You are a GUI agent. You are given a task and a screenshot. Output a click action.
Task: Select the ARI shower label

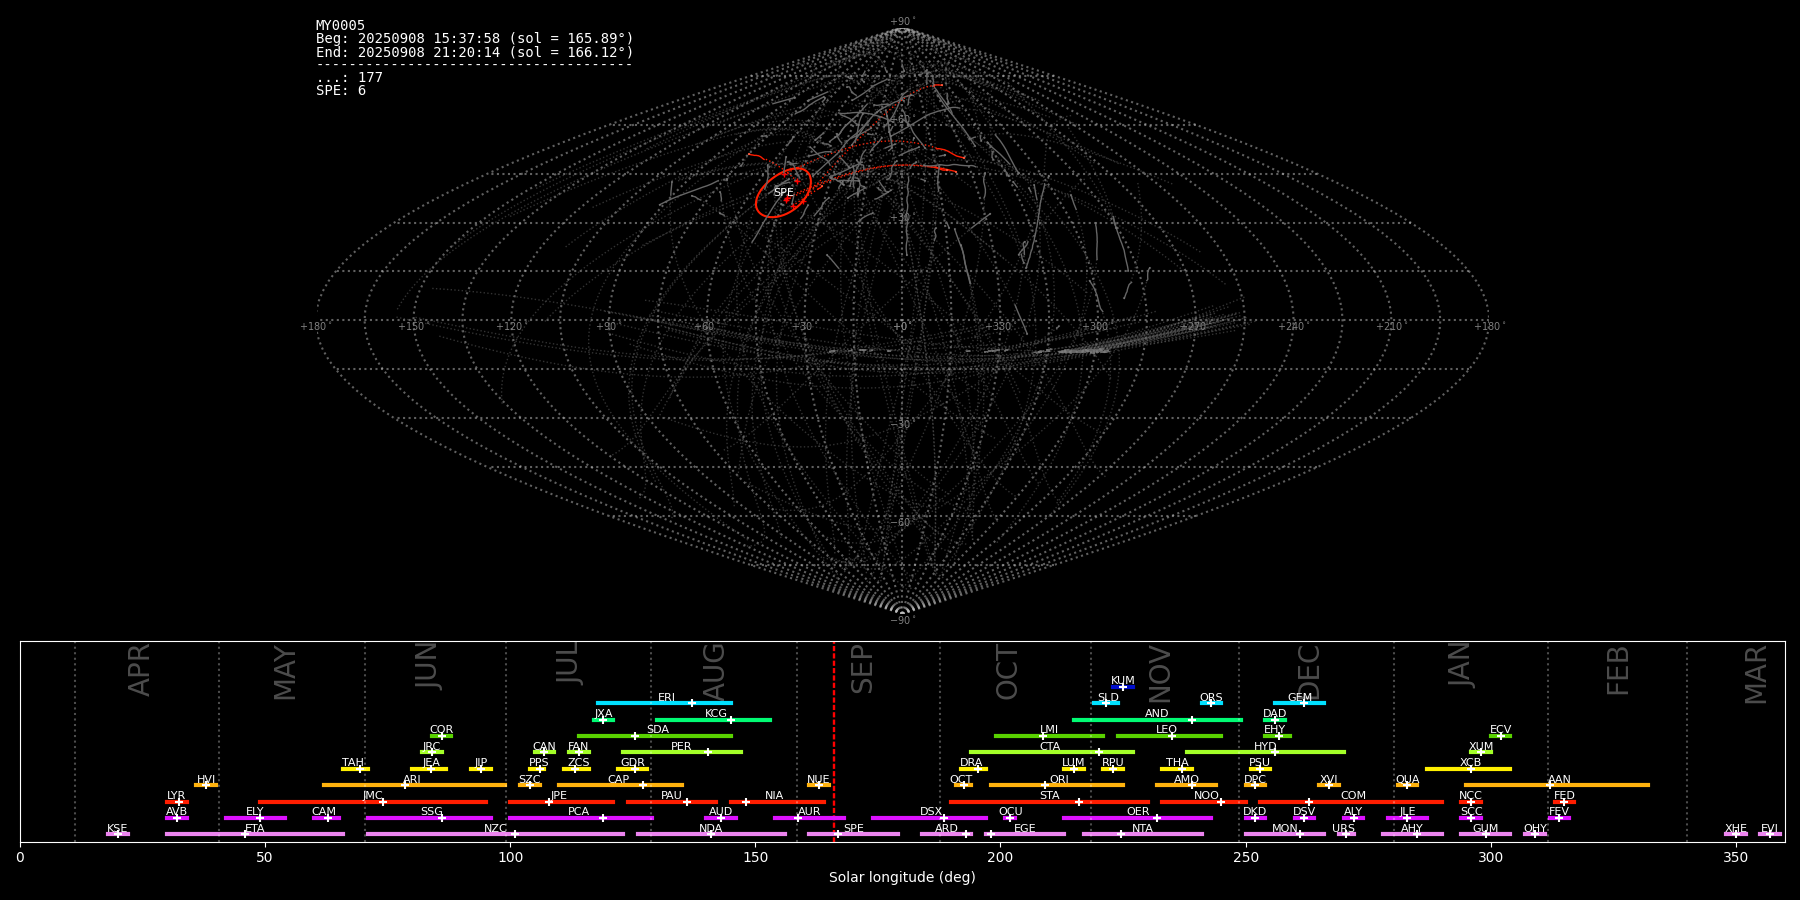412,780
